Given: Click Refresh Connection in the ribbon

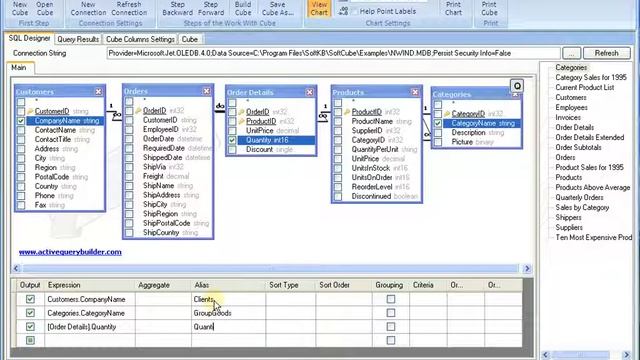Looking at the screenshot, I should 129,9.
